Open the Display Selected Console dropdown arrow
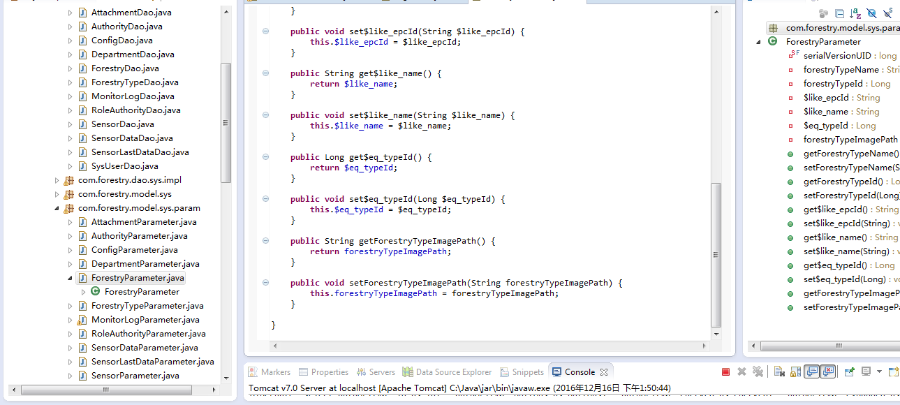This screenshot has height=405, width=900. [x=879, y=372]
